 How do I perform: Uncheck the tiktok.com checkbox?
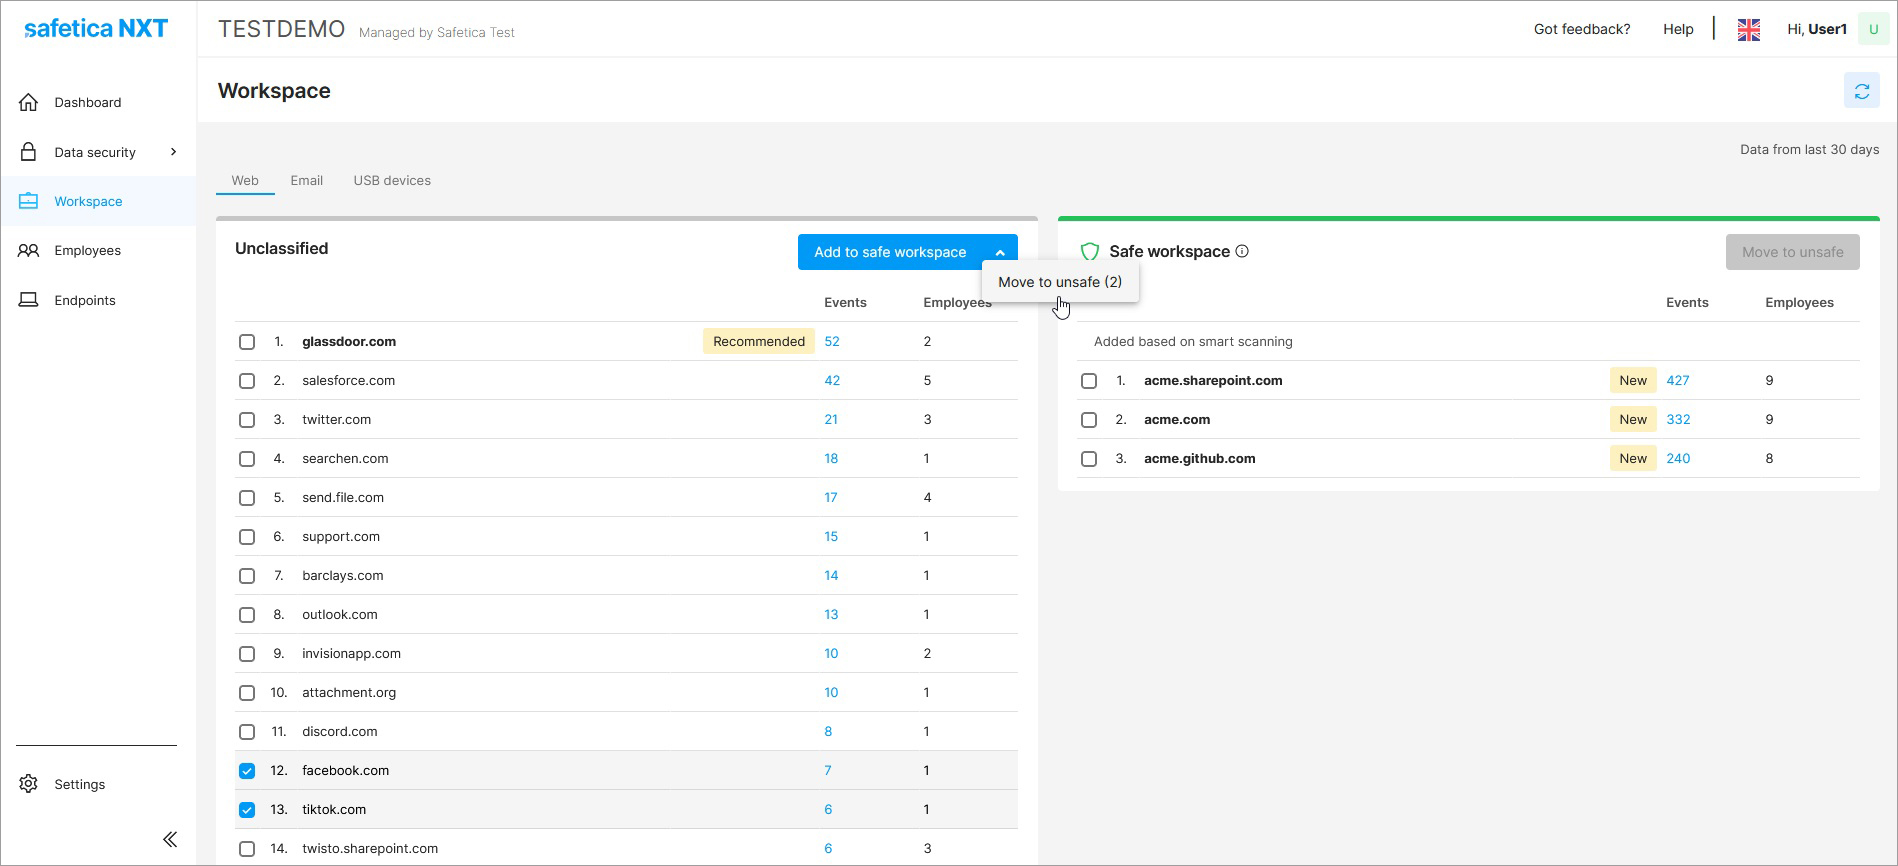click(247, 810)
